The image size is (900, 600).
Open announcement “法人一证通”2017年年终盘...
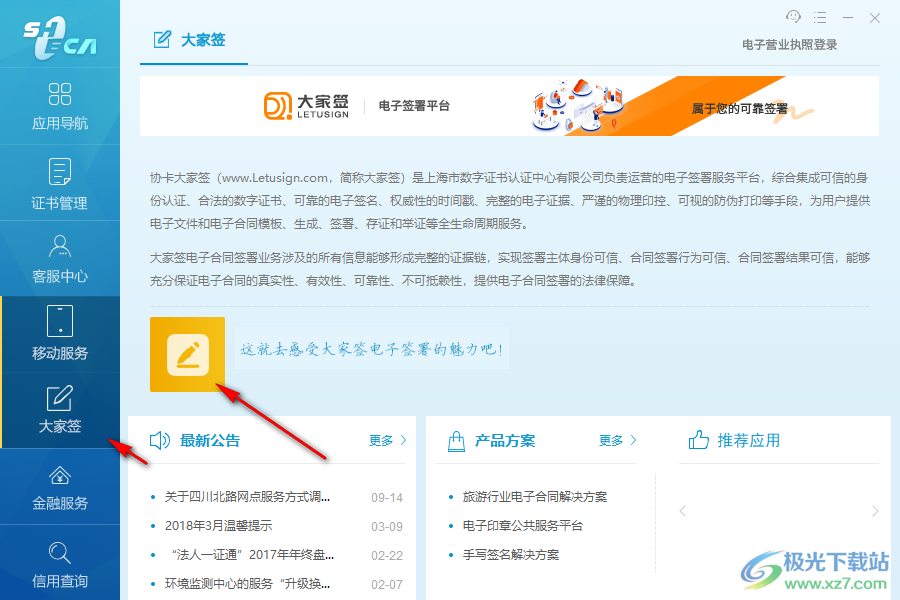(x=252, y=555)
